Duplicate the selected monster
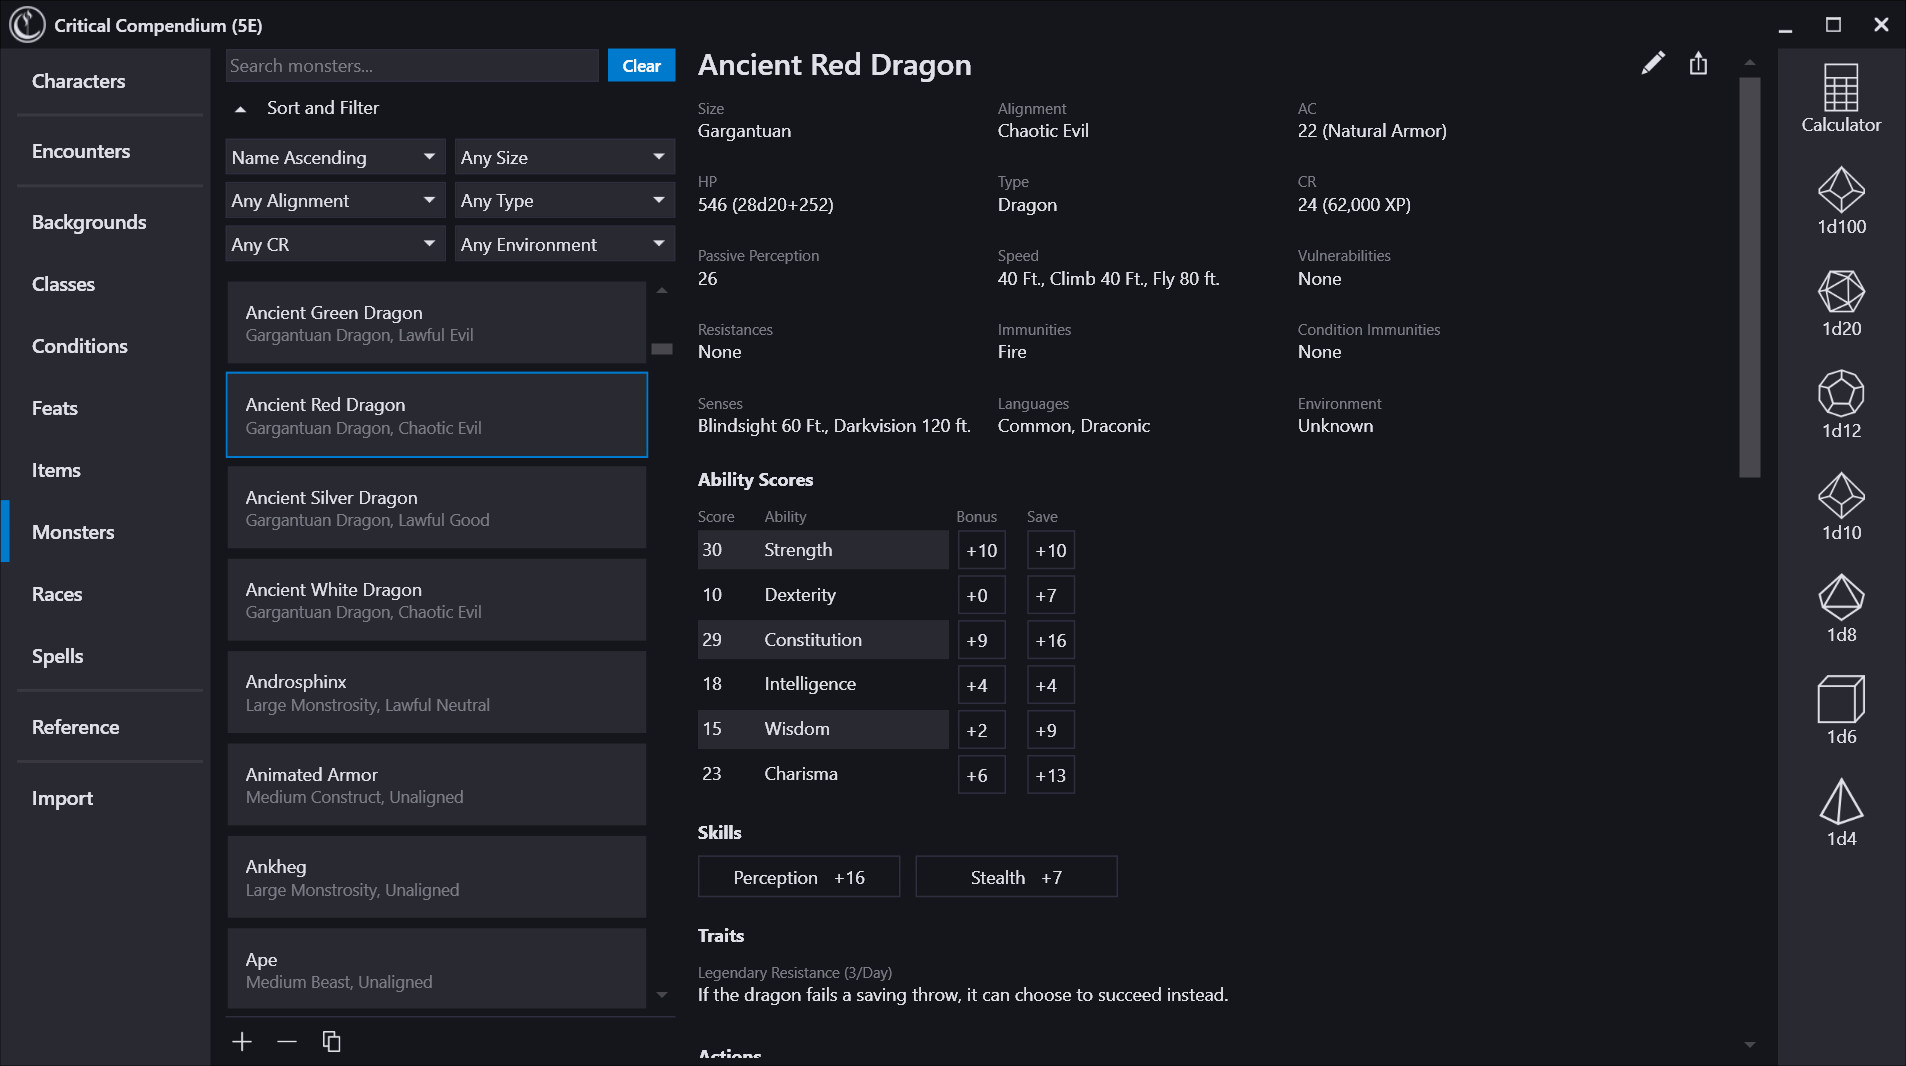 coord(331,1041)
